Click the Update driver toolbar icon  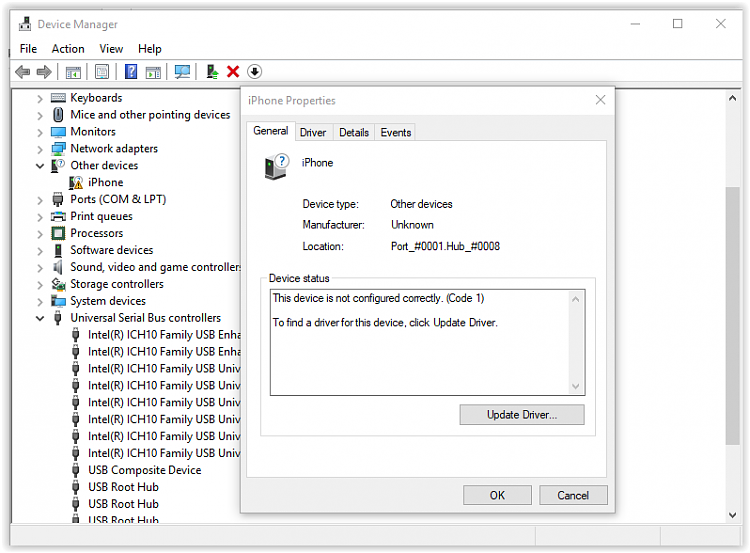pos(212,72)
